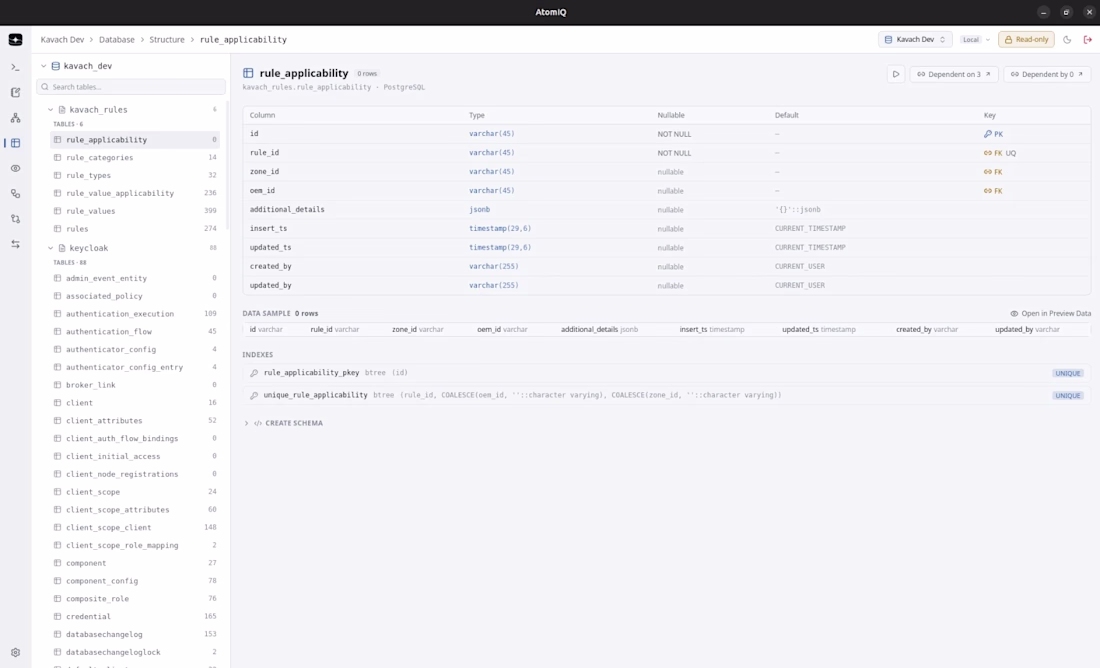
Task: Click the PK key icon in id row
Action: coord(988,134)
